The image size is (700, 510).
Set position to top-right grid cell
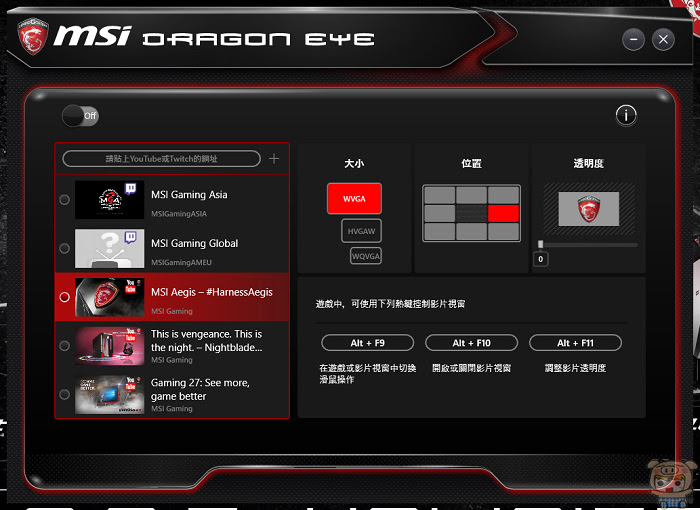point(503,195)
